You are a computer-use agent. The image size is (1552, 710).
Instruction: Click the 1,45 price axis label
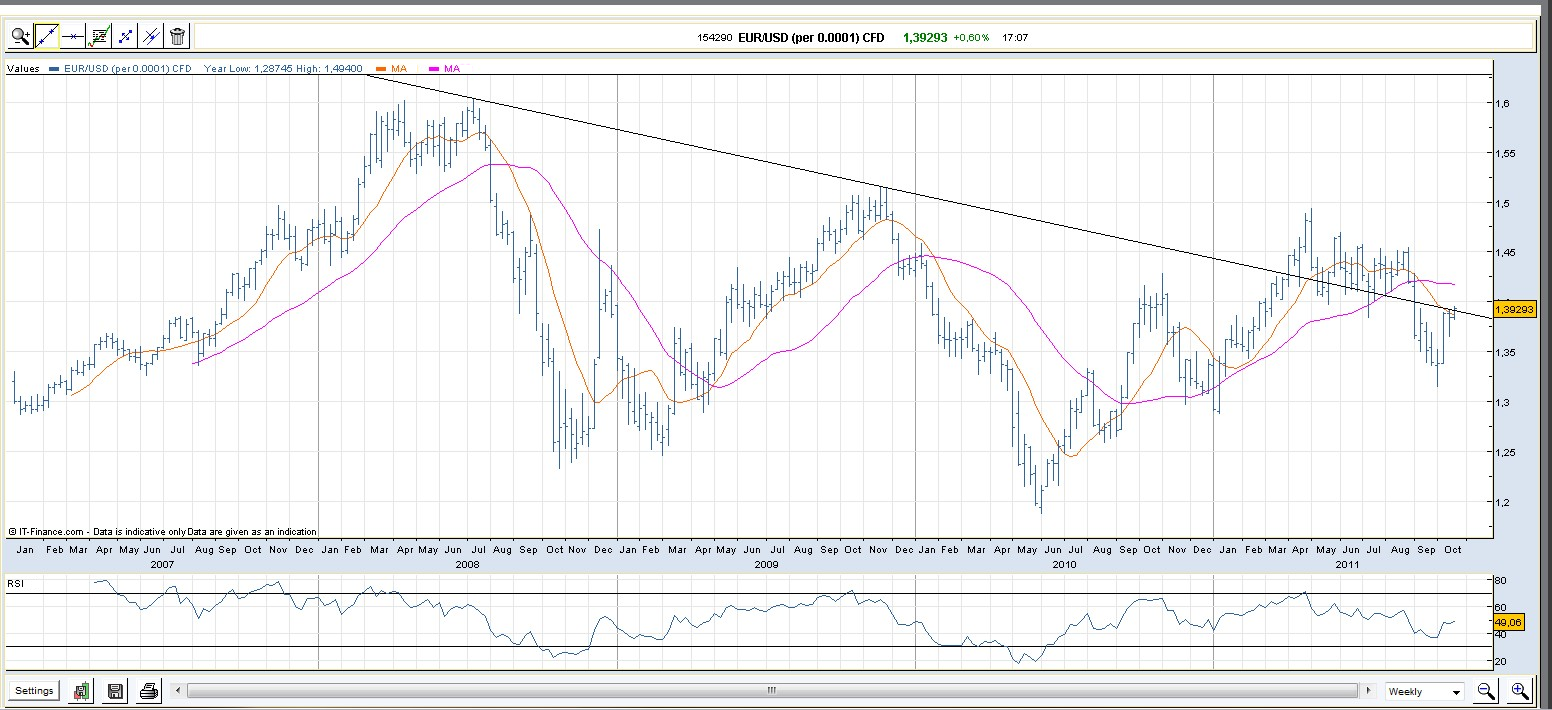[1506, 253]
